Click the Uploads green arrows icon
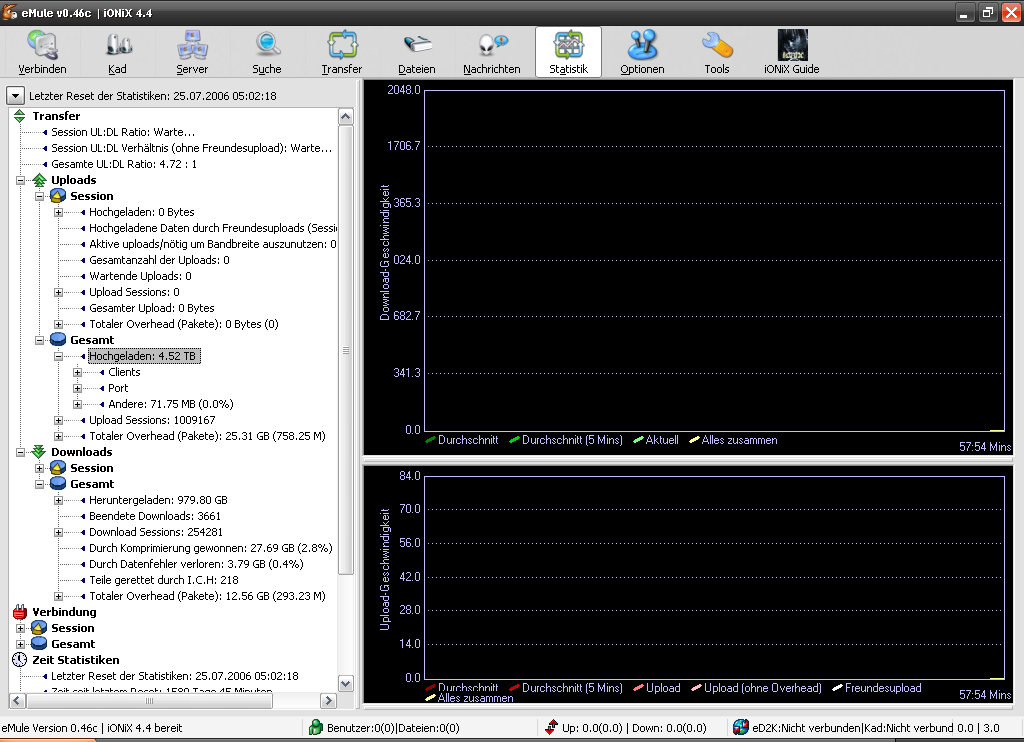 39,180
